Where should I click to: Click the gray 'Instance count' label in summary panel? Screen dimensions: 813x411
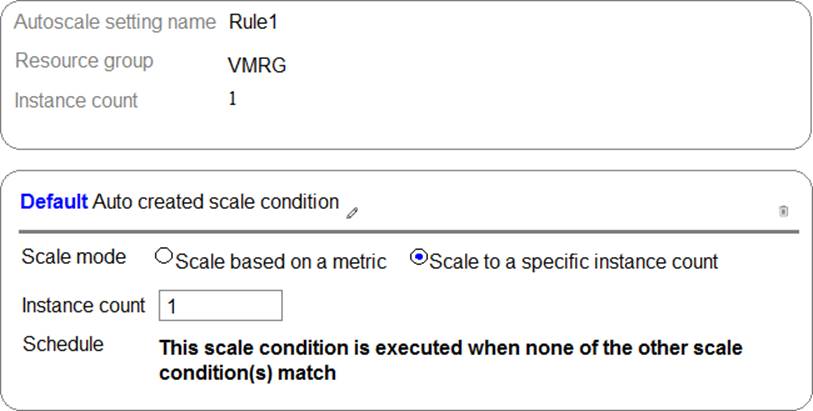(x=76, y=101)
